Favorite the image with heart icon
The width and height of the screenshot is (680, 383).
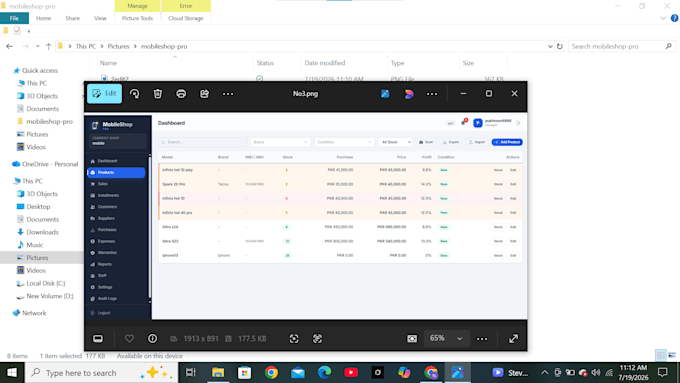(129, 338)
